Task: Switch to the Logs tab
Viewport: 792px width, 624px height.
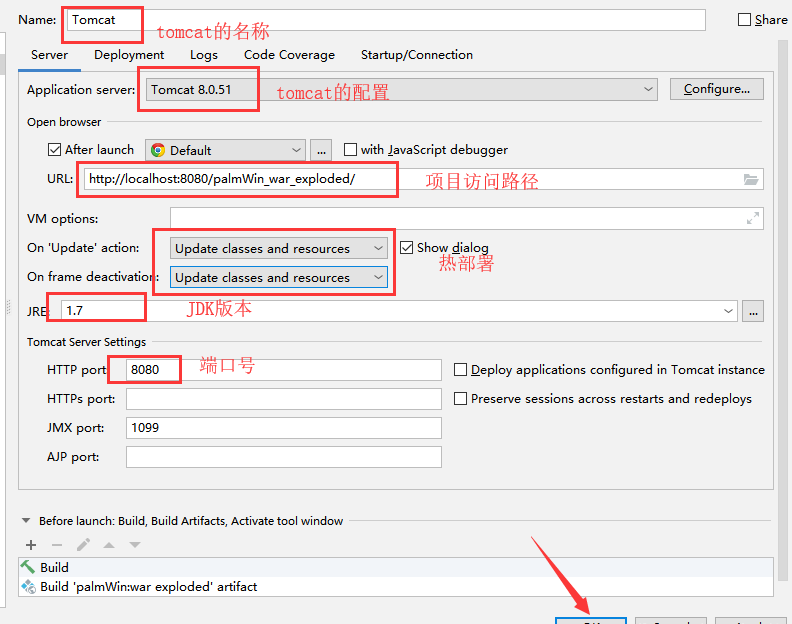Action: (204, 55)
